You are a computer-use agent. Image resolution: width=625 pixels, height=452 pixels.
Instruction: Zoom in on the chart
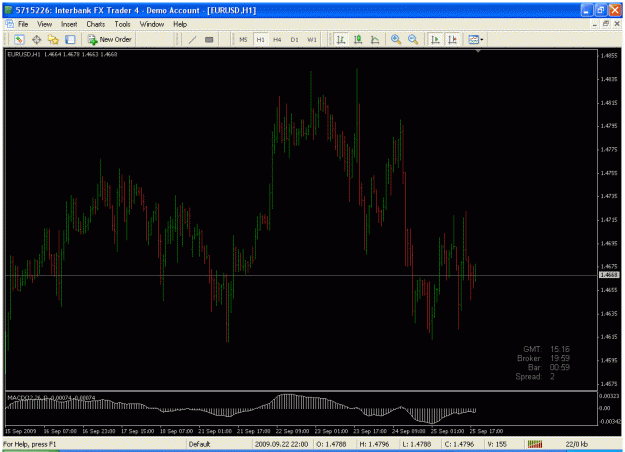coord(396,39)
